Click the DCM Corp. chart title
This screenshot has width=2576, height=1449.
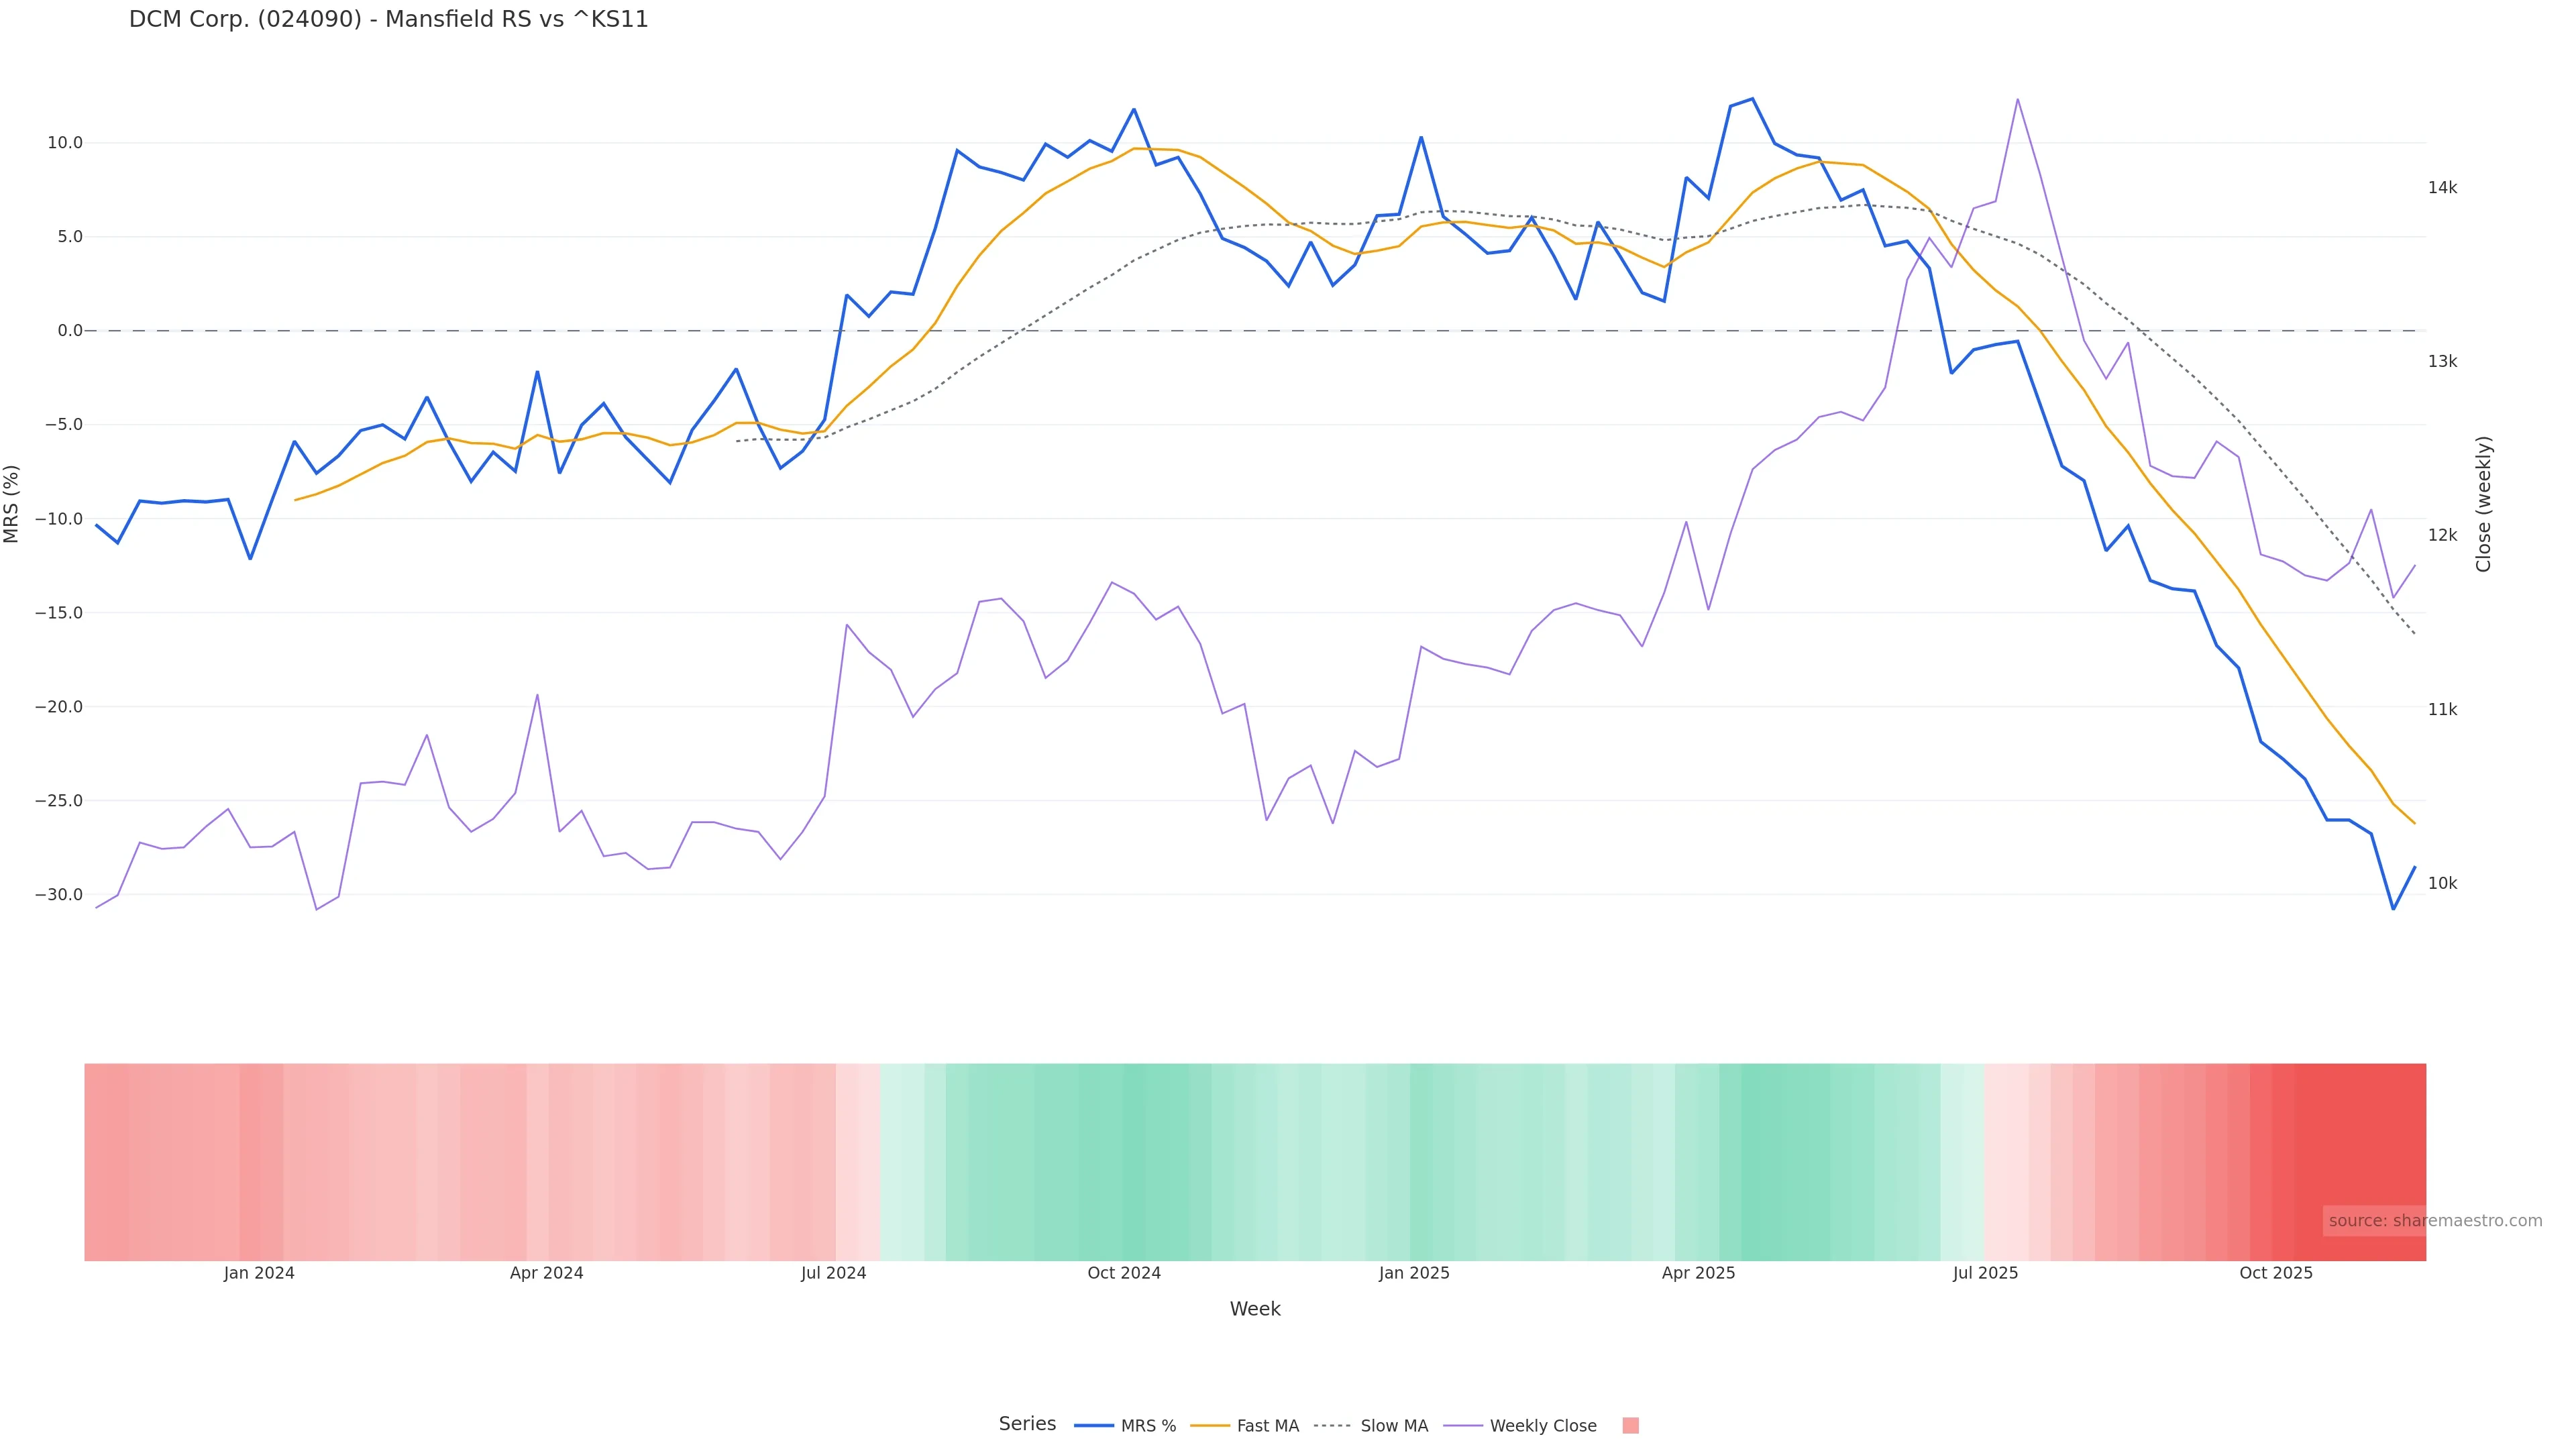[x=388, y=20]
